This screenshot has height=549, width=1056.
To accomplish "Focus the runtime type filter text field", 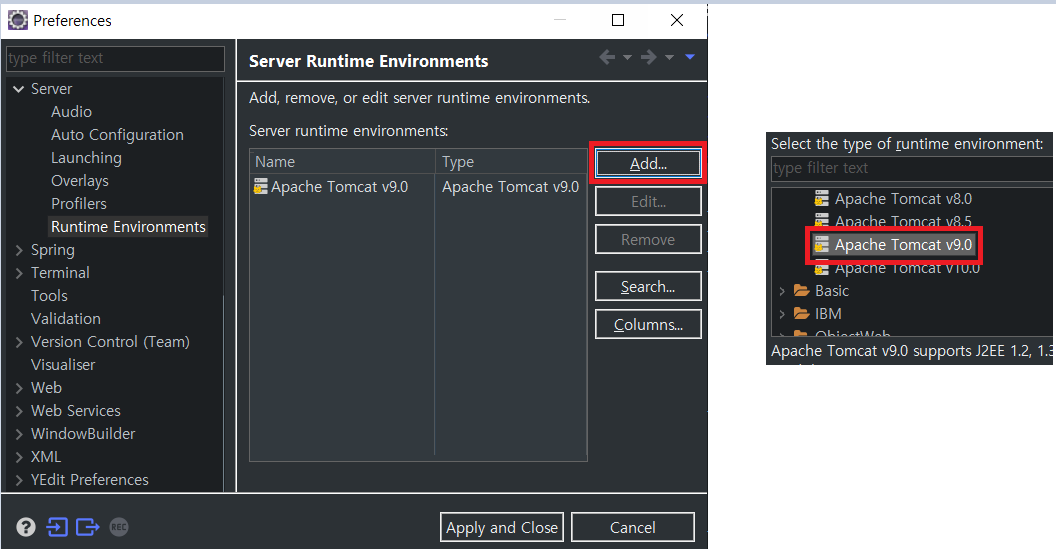I will pos(912,168).
